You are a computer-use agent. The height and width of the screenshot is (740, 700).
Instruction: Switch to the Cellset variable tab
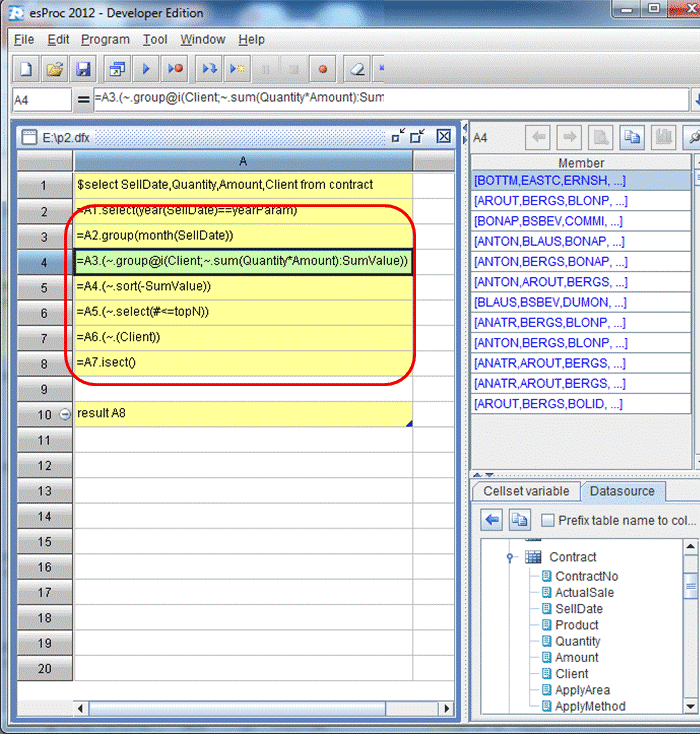coord(526,491)
